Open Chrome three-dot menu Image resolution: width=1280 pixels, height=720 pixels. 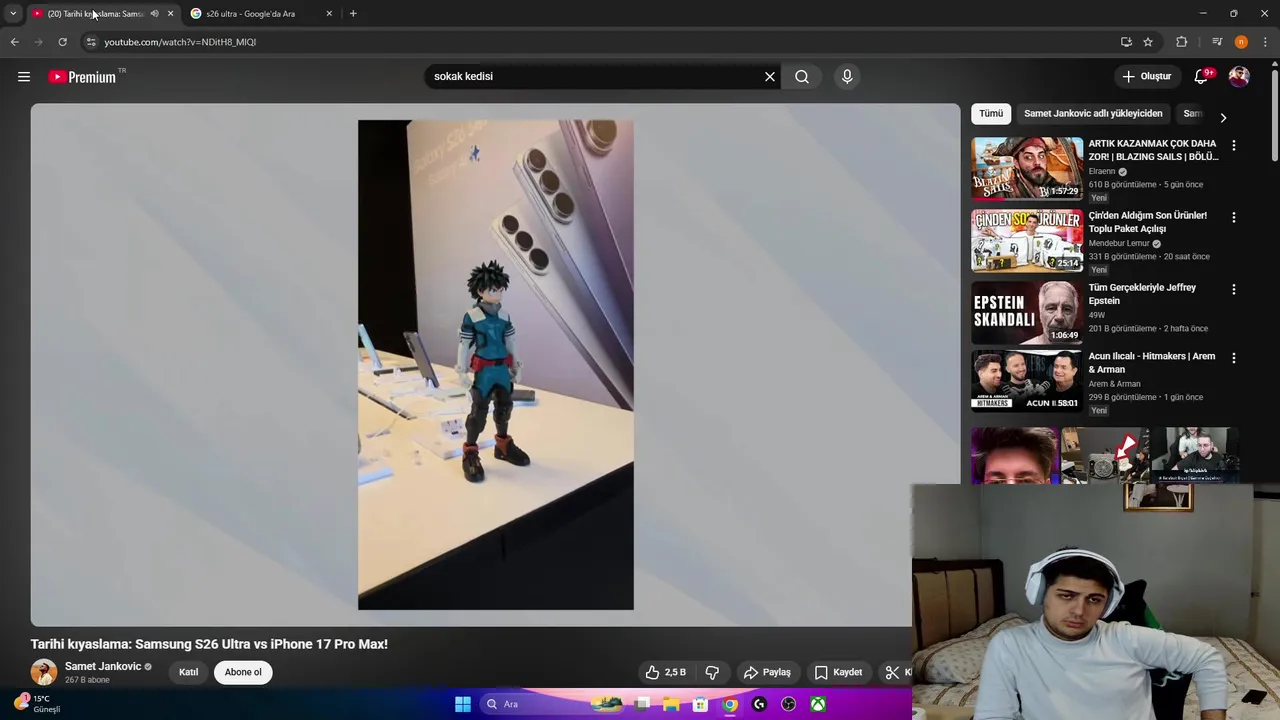[1266, 42]
